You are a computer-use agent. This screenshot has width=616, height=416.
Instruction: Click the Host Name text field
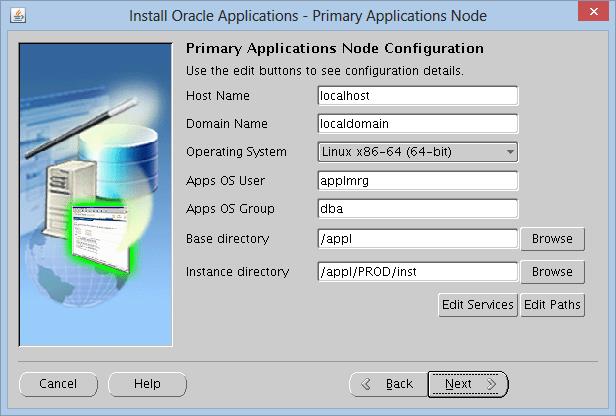pos(416,95)
